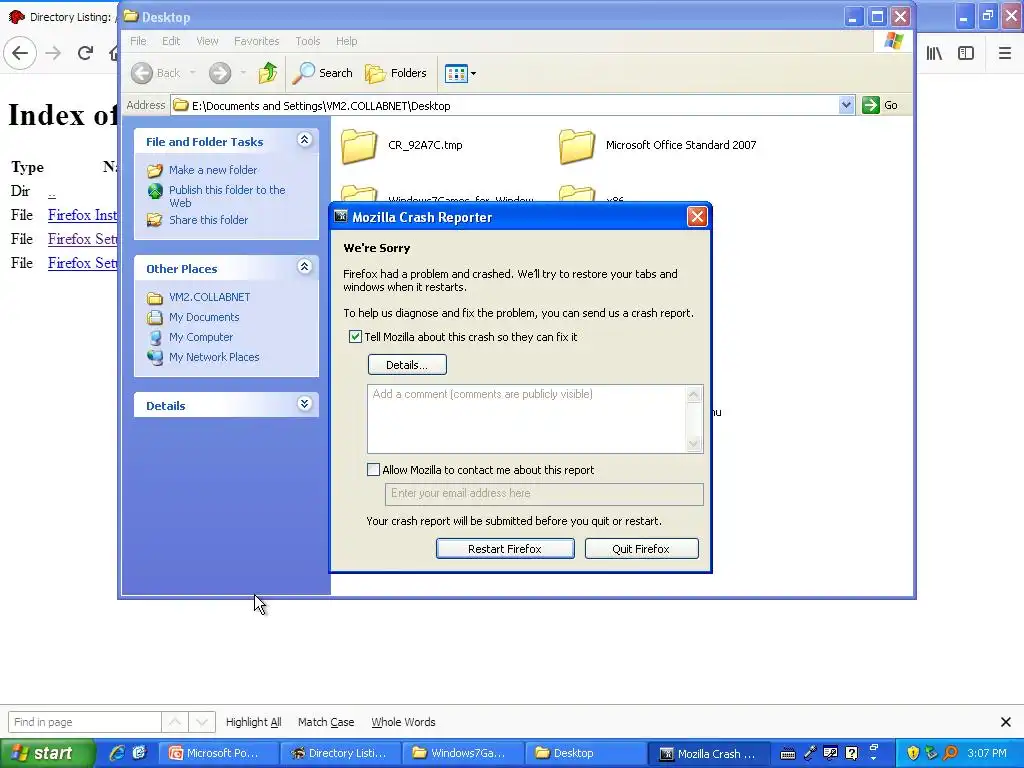Open Edit menu in Desktop explorer window

[x=171, y=40]
